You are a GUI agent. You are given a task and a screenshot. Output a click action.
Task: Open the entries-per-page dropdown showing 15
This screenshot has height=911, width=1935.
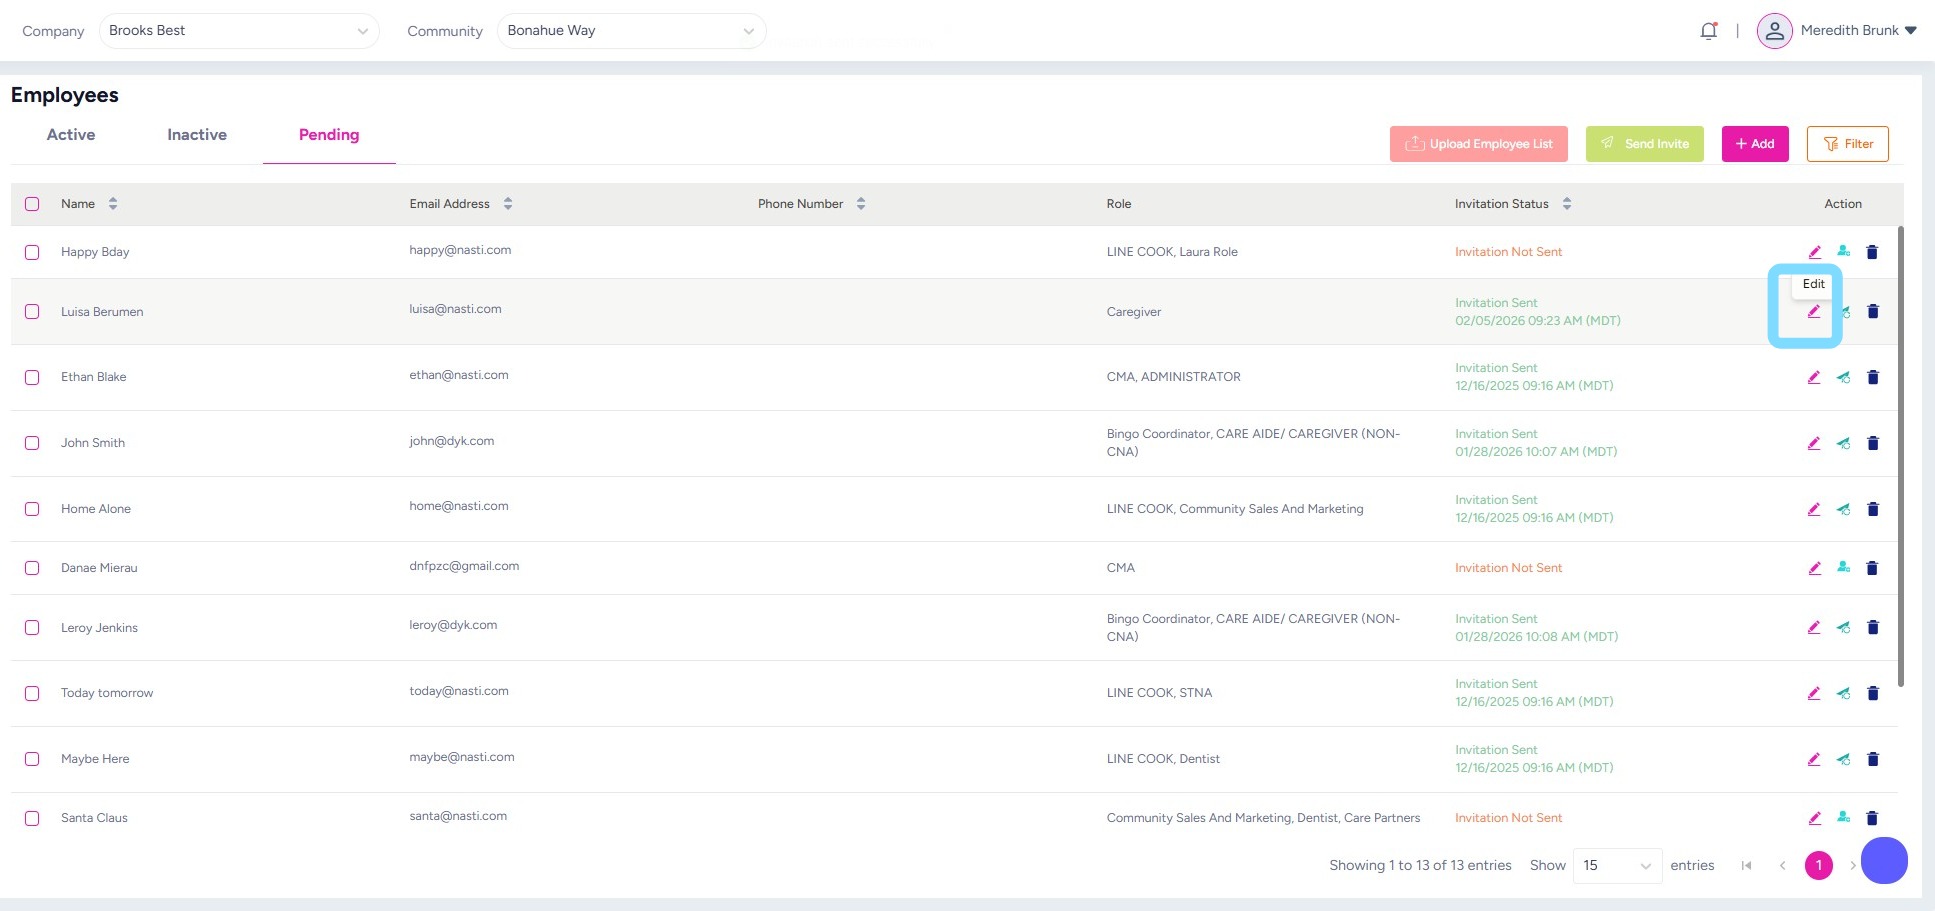click(1616, 865)
